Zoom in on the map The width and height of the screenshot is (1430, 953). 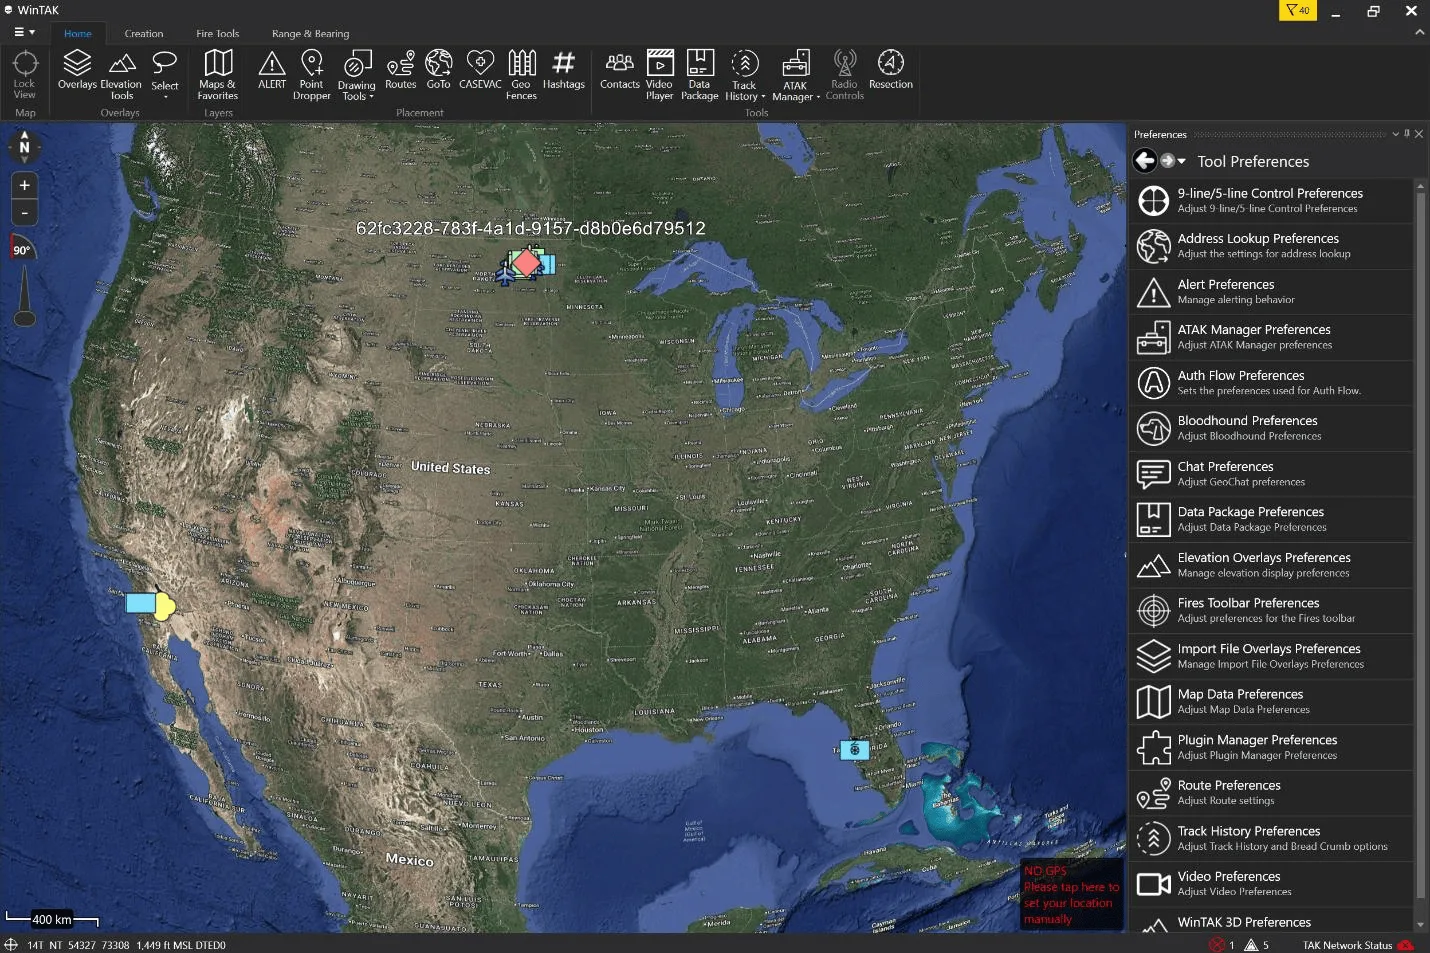coord(24,185)
